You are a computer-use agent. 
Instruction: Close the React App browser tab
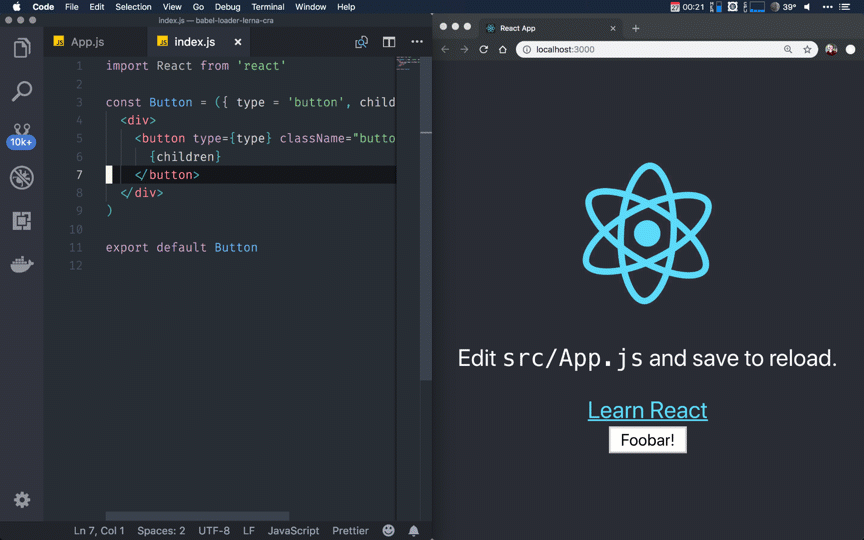613,28
